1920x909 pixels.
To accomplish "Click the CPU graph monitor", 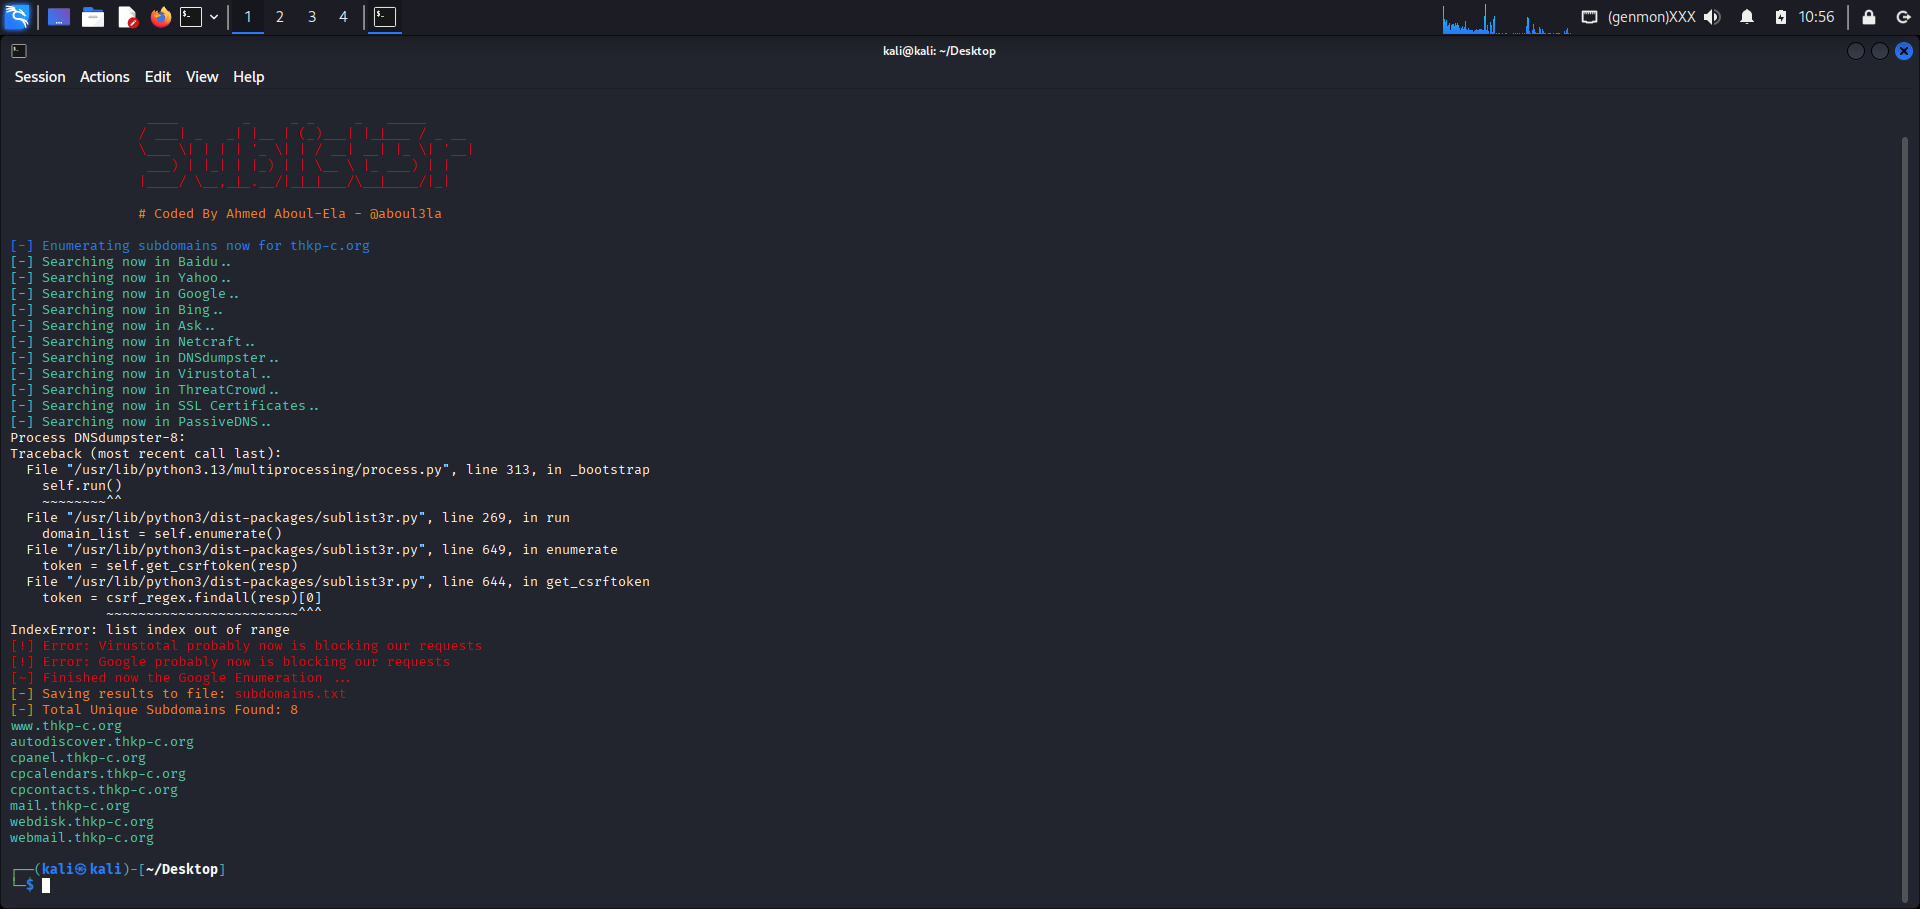I will click(x=1506, y=18).
